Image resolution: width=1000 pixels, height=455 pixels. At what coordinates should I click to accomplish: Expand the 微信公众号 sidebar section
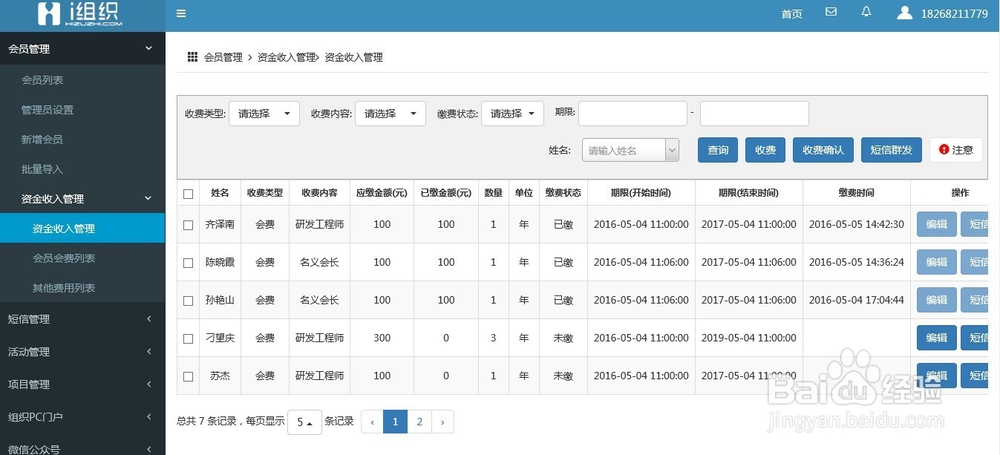[x=82, y=449]
